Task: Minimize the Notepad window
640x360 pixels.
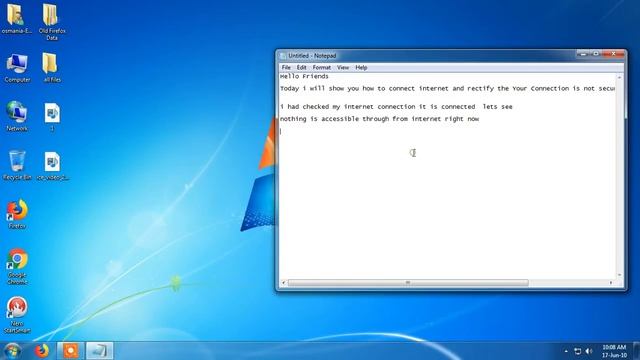Action: pyautogui.click(x=583, y=53)
